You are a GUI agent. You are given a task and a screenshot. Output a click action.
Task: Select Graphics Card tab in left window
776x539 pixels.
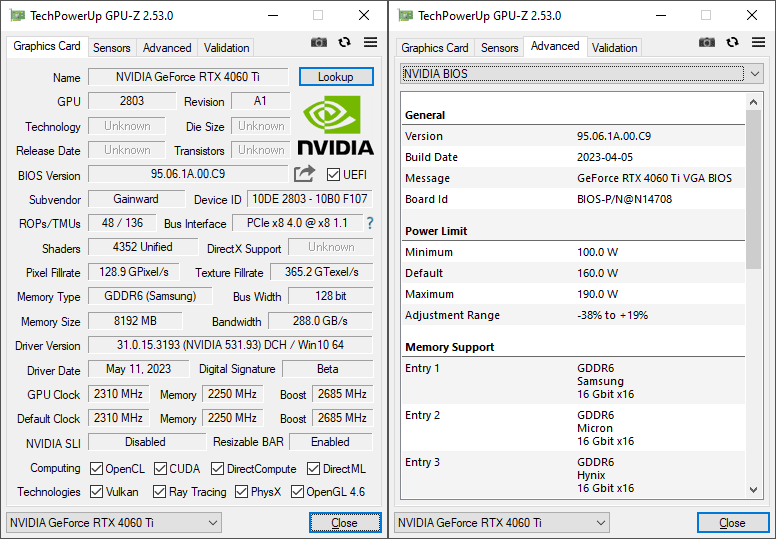[x=47, y=46]
